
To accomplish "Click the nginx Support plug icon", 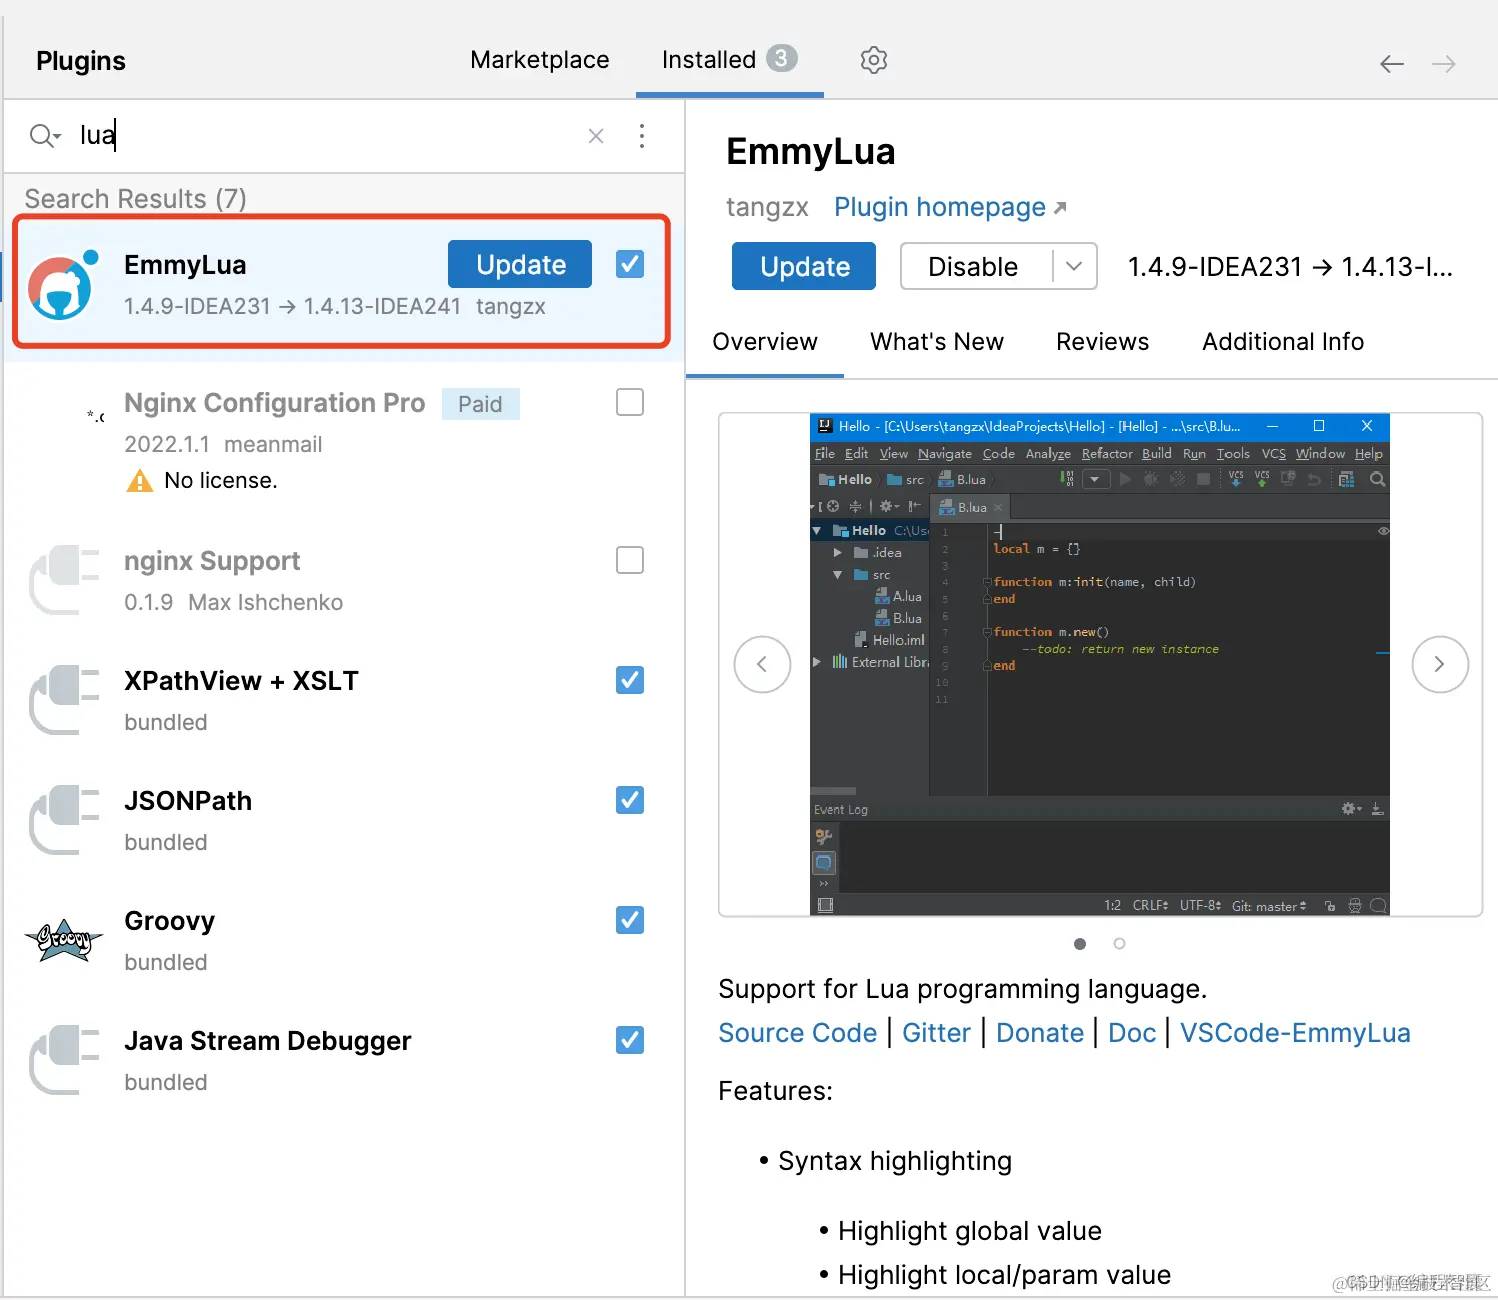I will 64,580.
